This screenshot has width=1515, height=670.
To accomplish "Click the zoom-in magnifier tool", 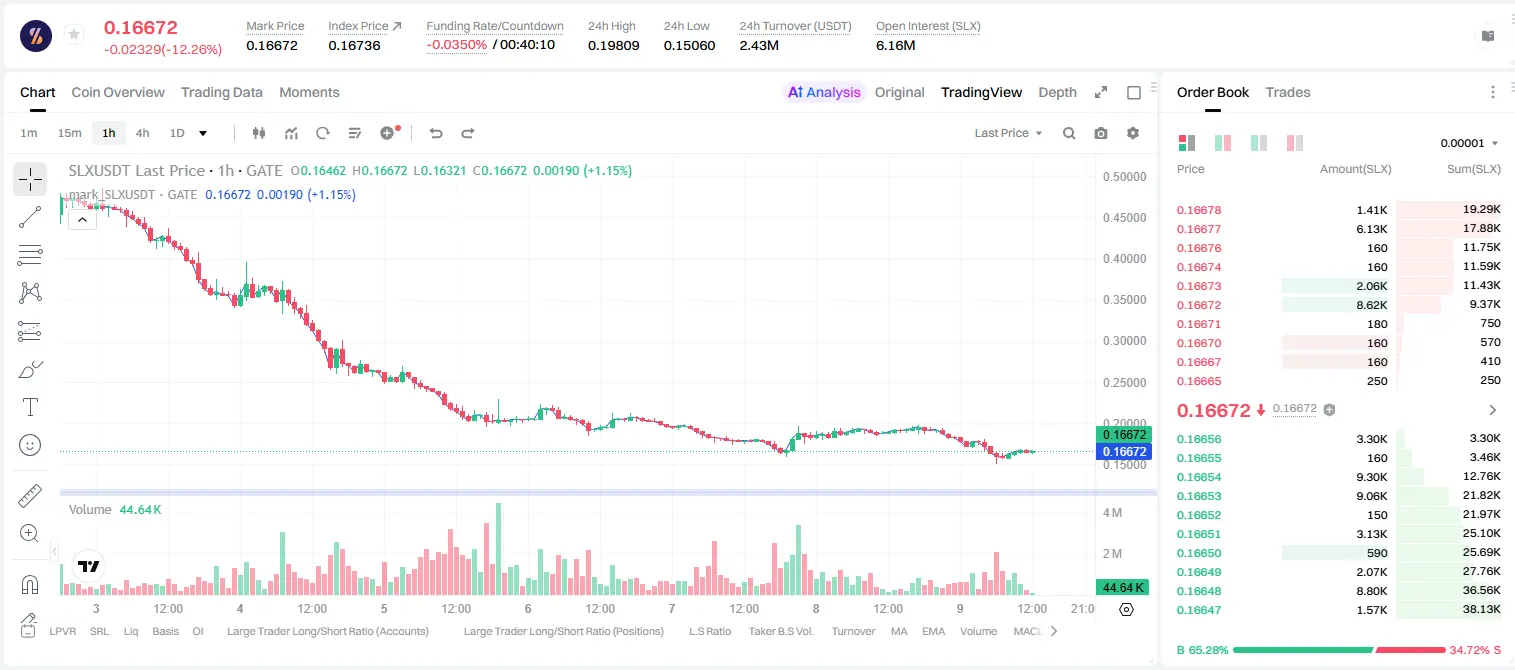I will click(30, 534).
